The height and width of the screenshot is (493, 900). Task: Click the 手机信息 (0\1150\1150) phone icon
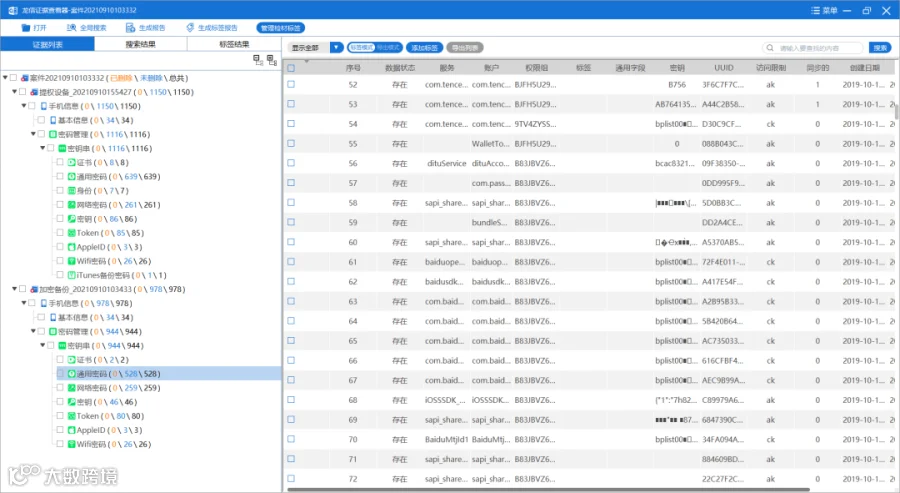[44, 106]
